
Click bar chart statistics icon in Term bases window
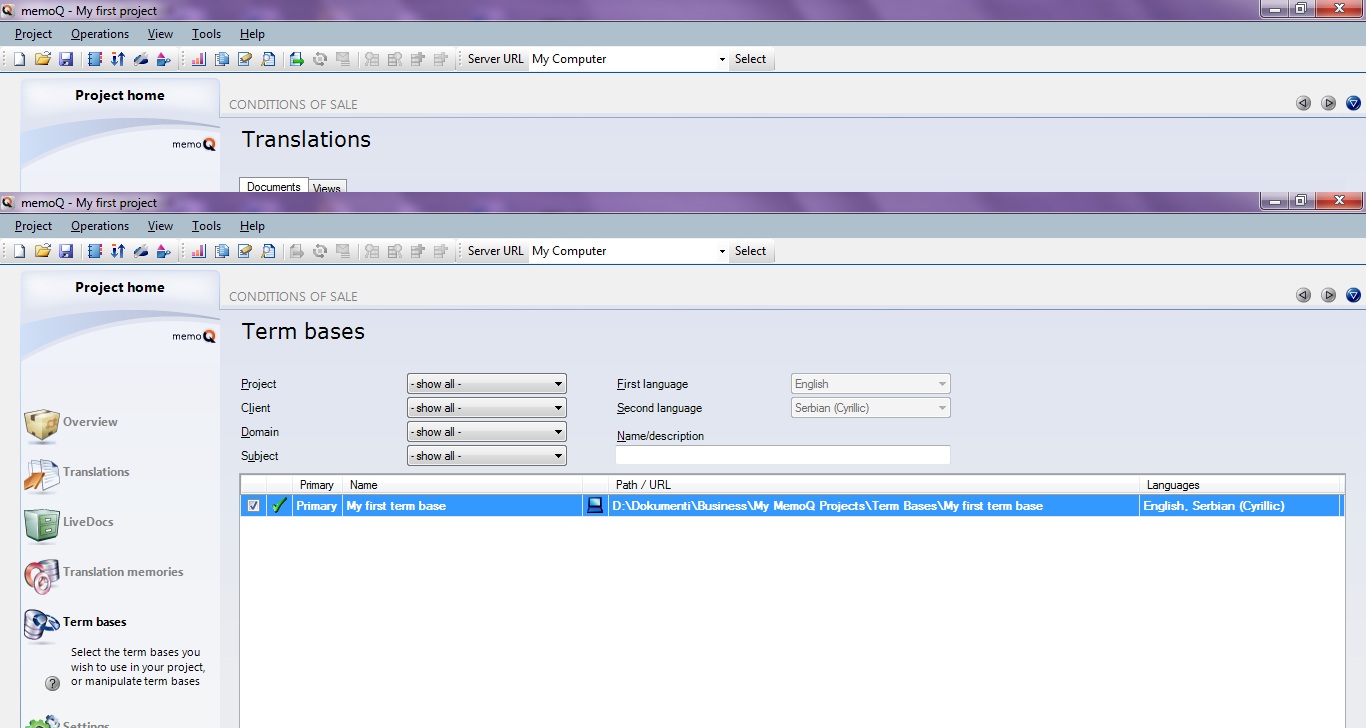point(198,251)
